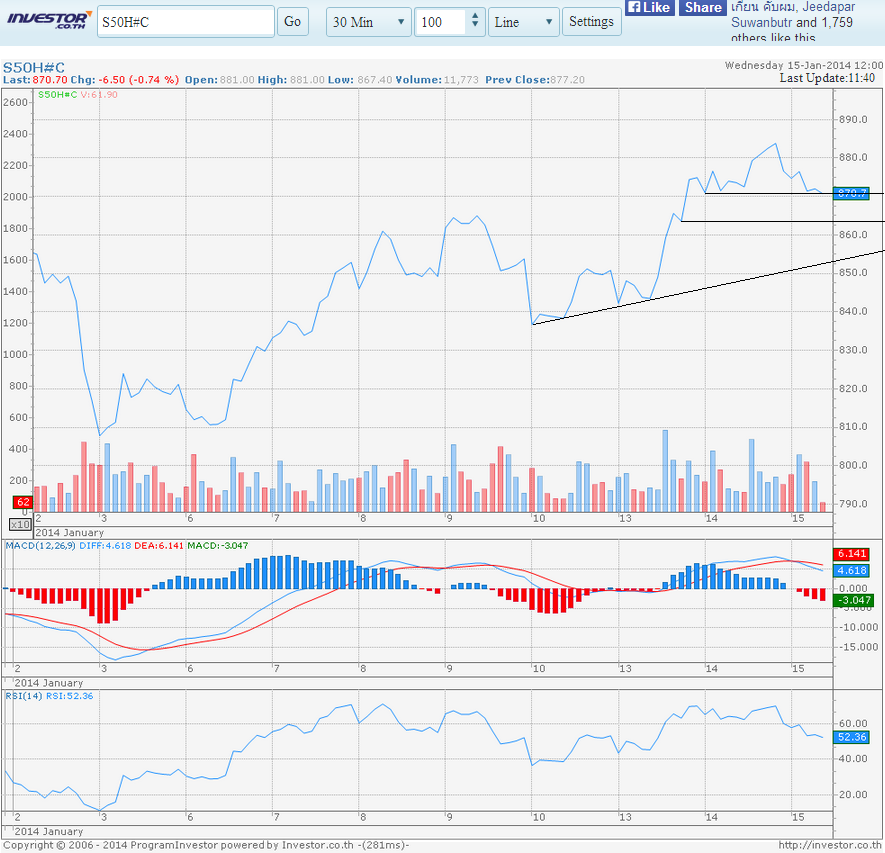Click the symbol input field containing S50H#C
Screen dimensions: 885x853
coord(186,22)
